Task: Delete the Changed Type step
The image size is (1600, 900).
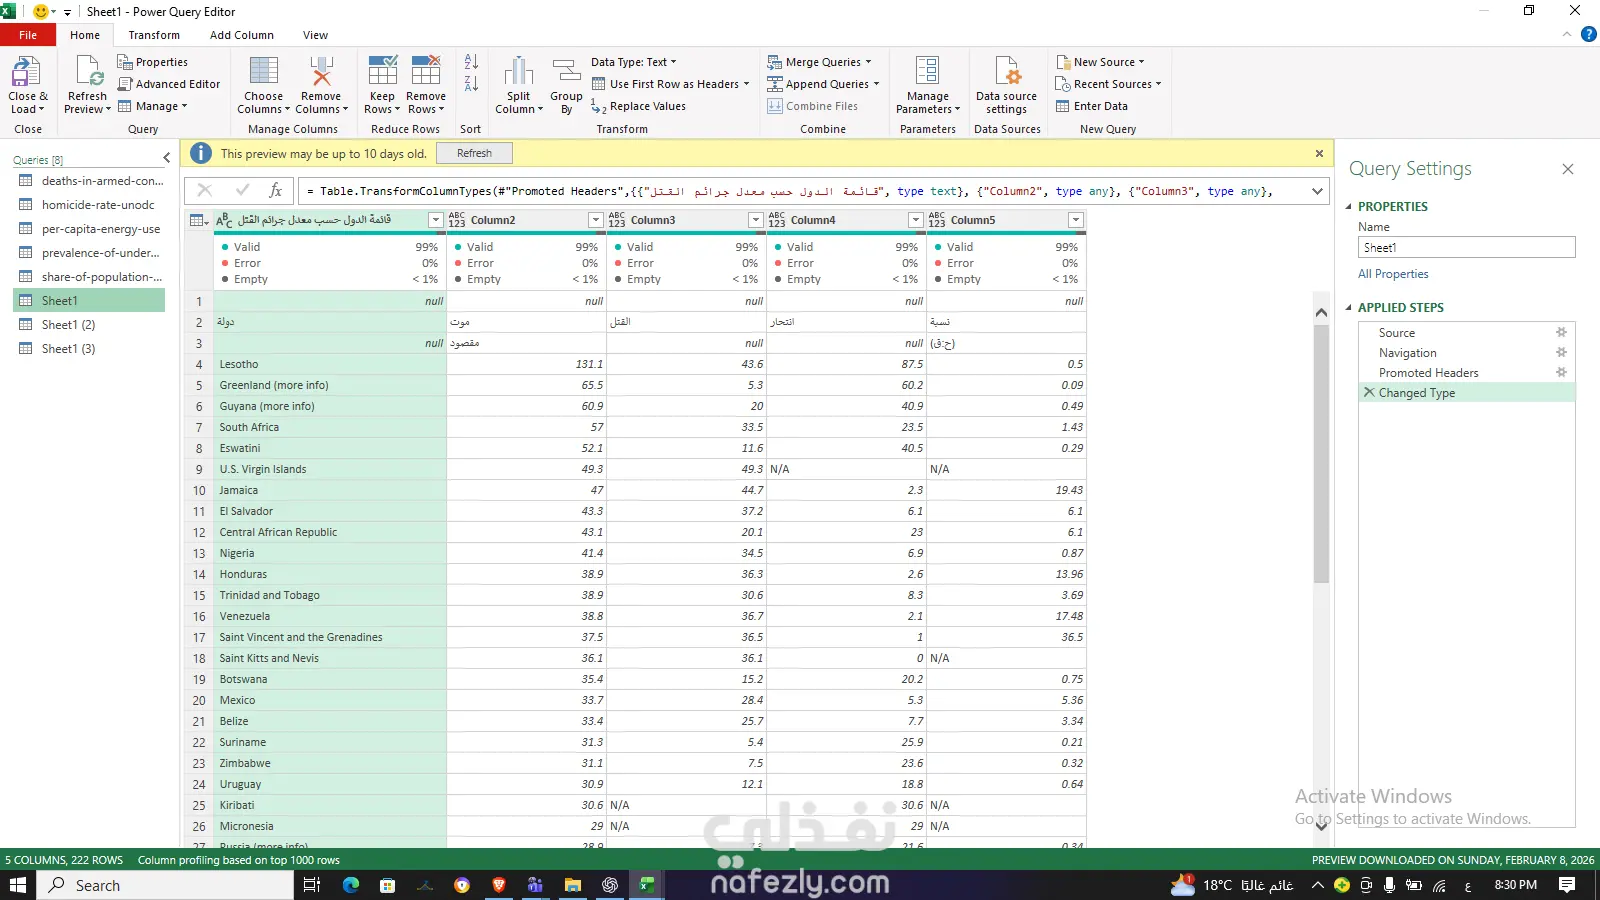Action: point(1369,393)
